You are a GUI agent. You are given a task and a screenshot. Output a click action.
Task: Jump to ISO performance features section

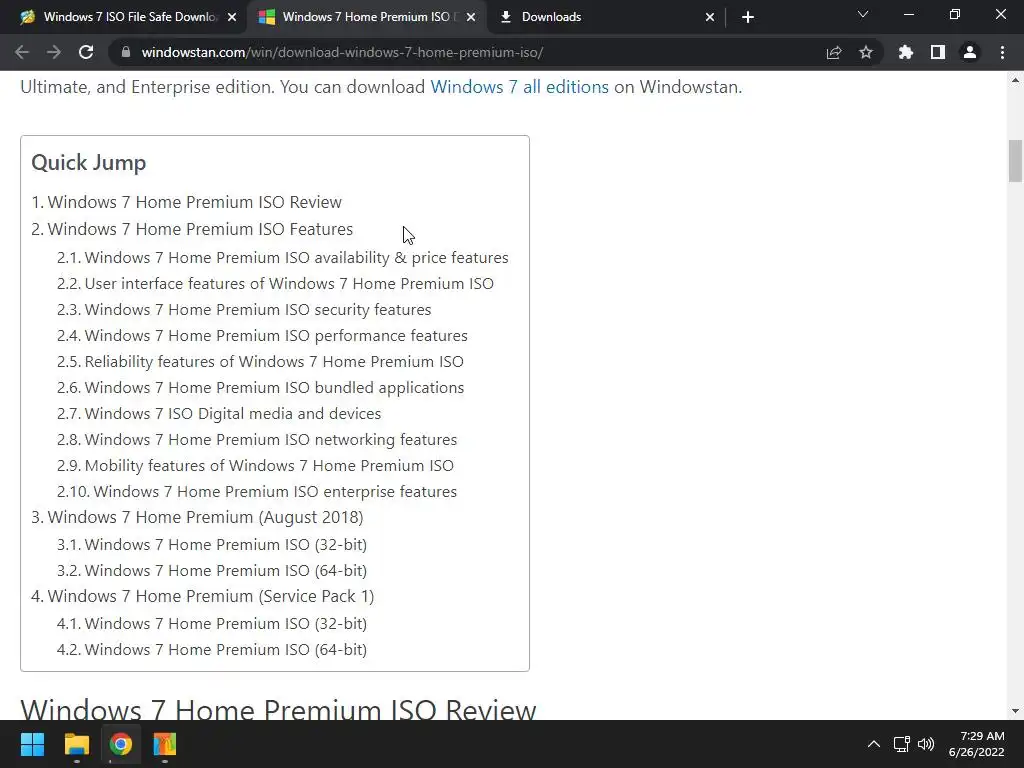coord(276,336)
